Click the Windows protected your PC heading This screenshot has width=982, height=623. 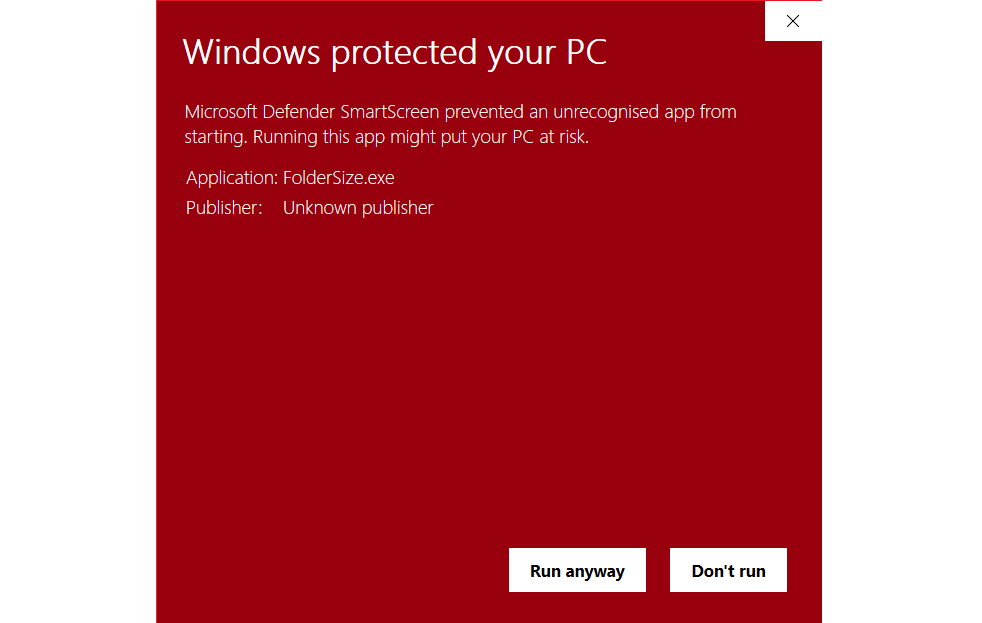tap(395, 52)
